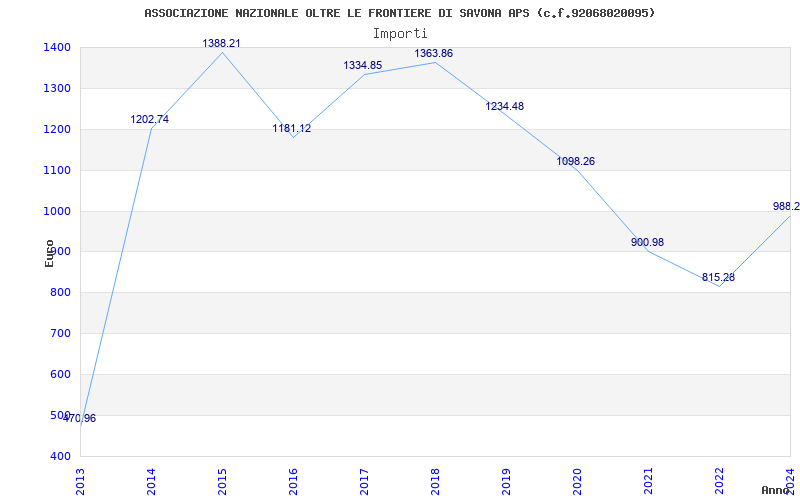Viewport: 800px width, 500px height.
Task: Click data label 1098.26
Action: pos(575,162)
